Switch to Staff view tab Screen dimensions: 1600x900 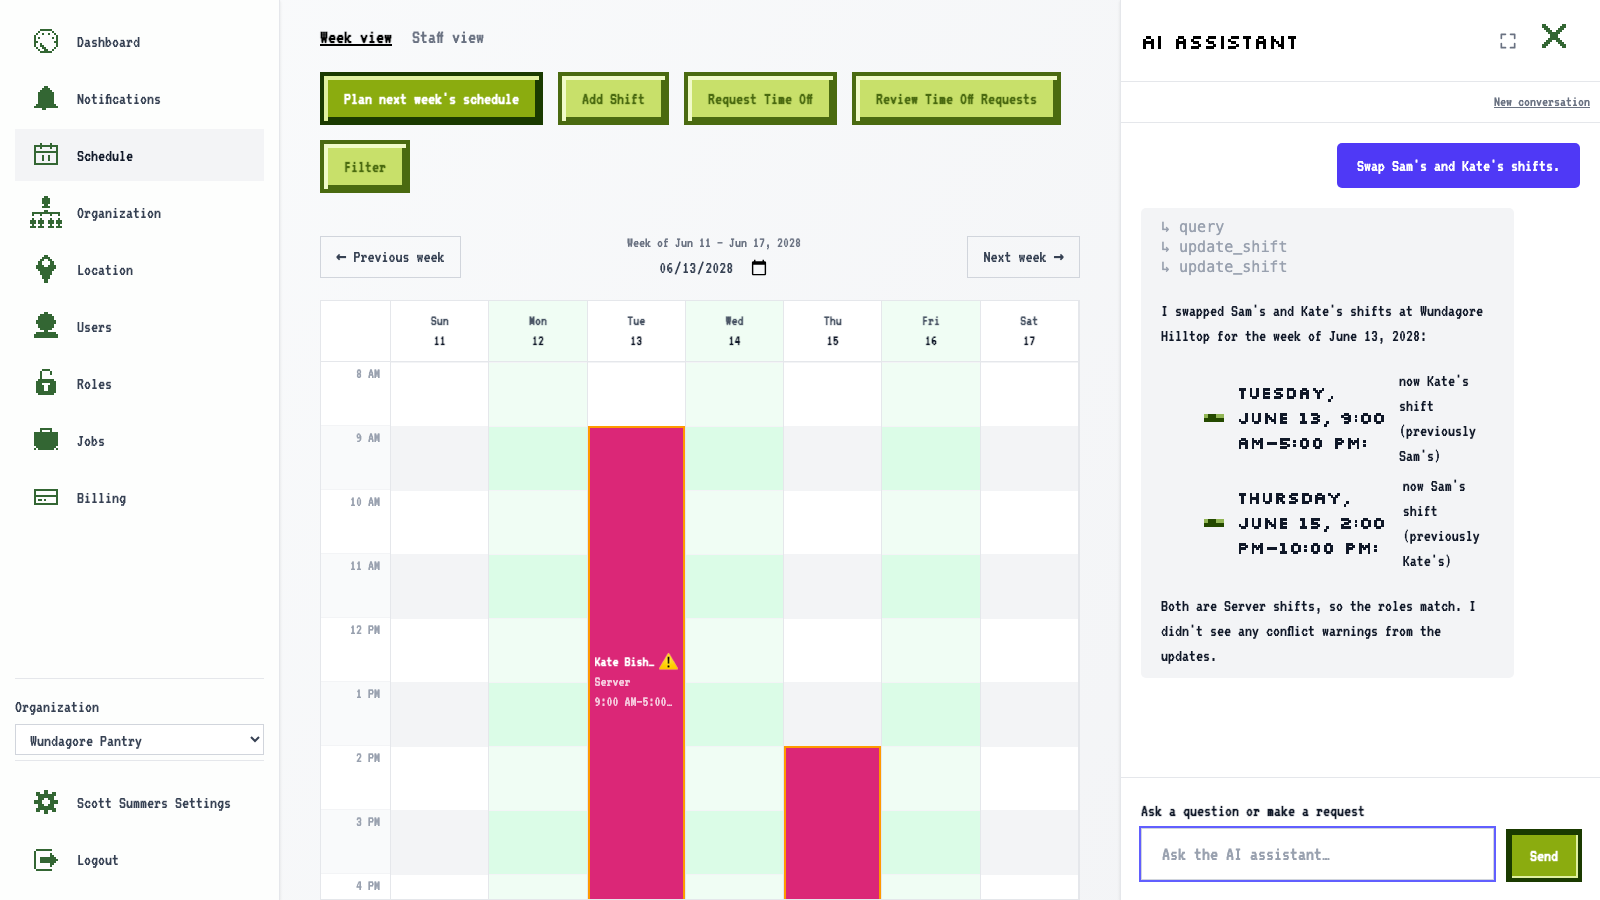tap(448, 38)
